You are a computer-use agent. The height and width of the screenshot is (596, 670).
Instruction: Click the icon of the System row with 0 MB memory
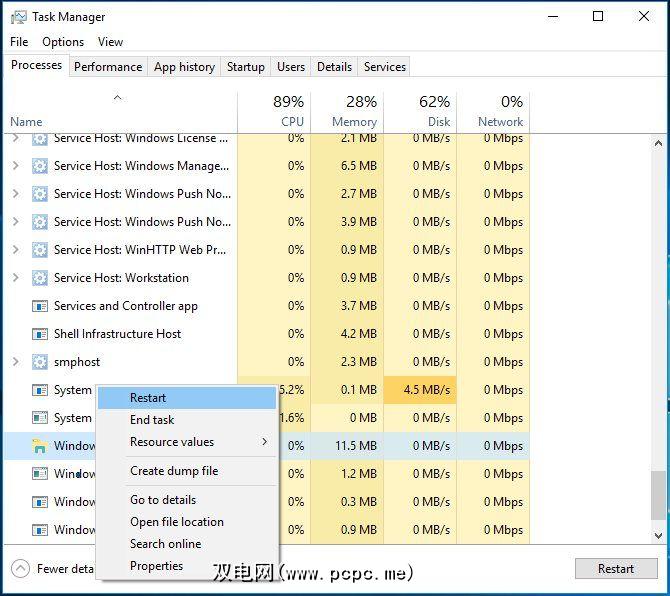click(40, 418)
